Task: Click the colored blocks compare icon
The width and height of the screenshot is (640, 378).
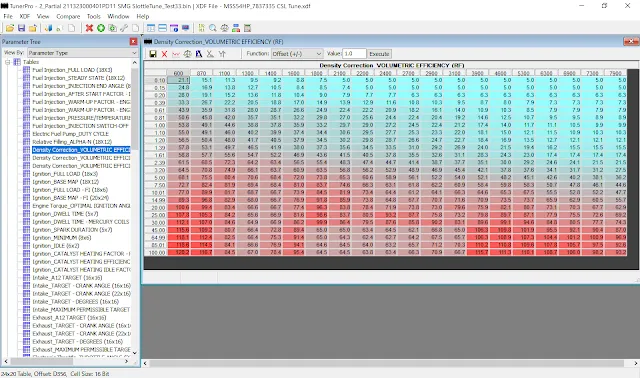Action: [x=236, y=28]
